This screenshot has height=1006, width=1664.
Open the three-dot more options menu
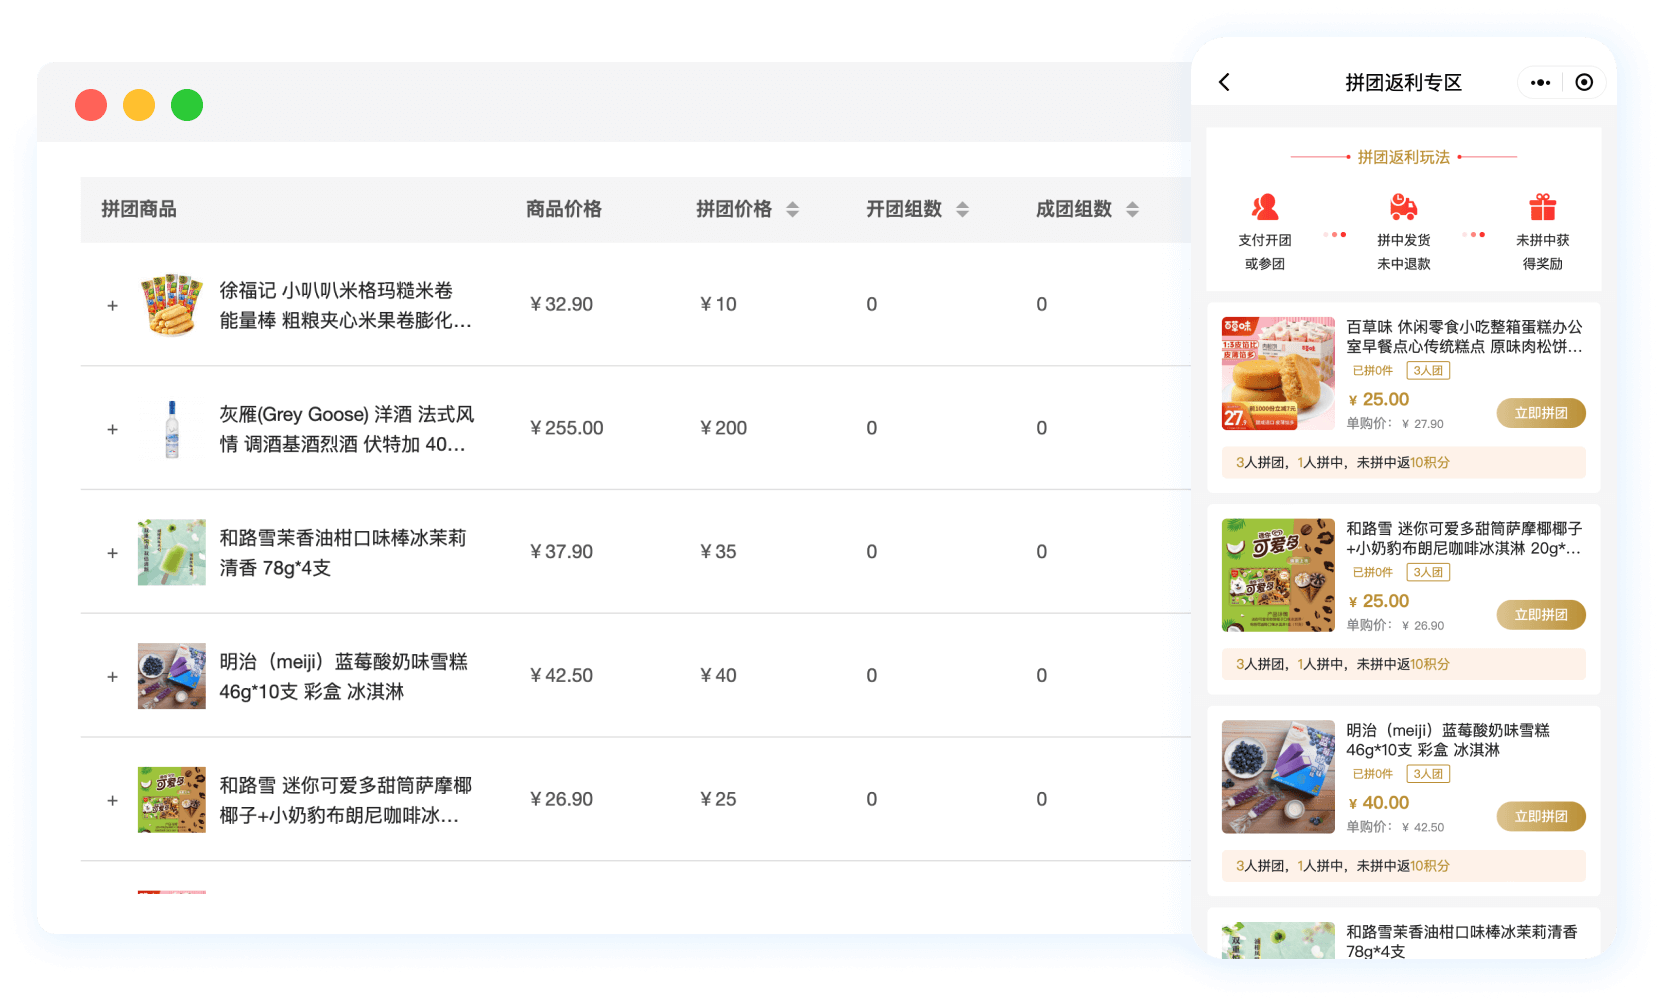(1540, 82)
